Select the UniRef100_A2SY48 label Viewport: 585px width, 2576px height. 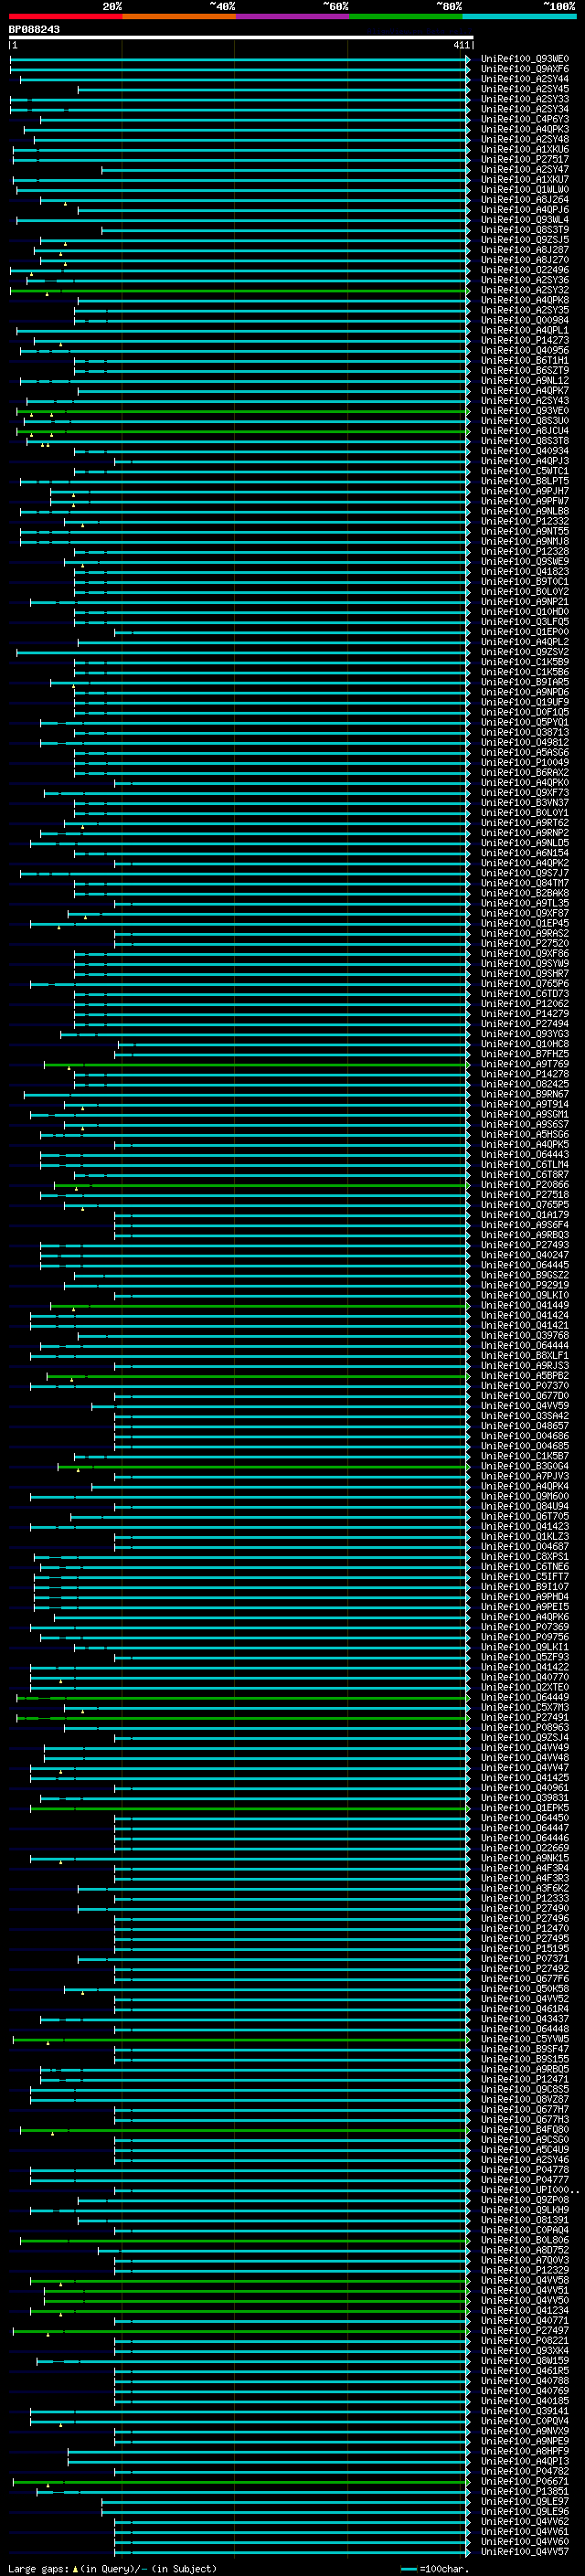point(524,139)
